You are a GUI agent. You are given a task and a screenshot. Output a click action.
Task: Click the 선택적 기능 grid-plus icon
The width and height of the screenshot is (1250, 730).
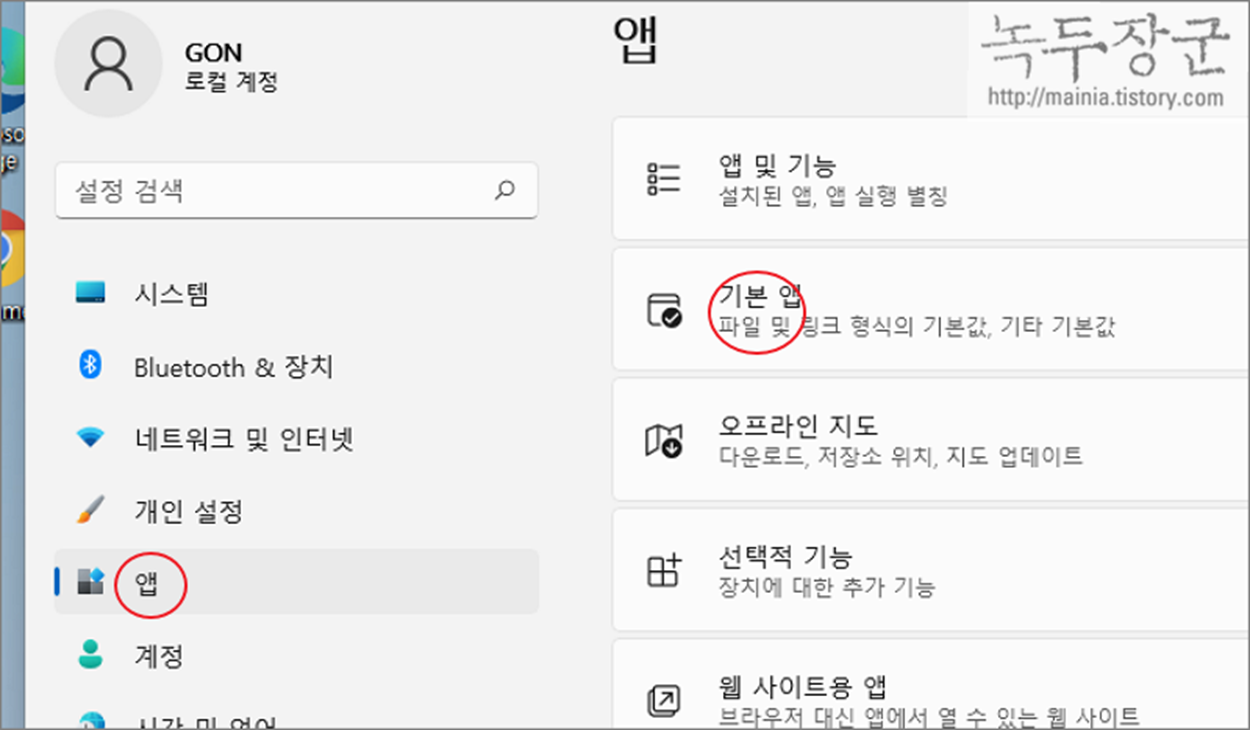(x=664, y=570)
